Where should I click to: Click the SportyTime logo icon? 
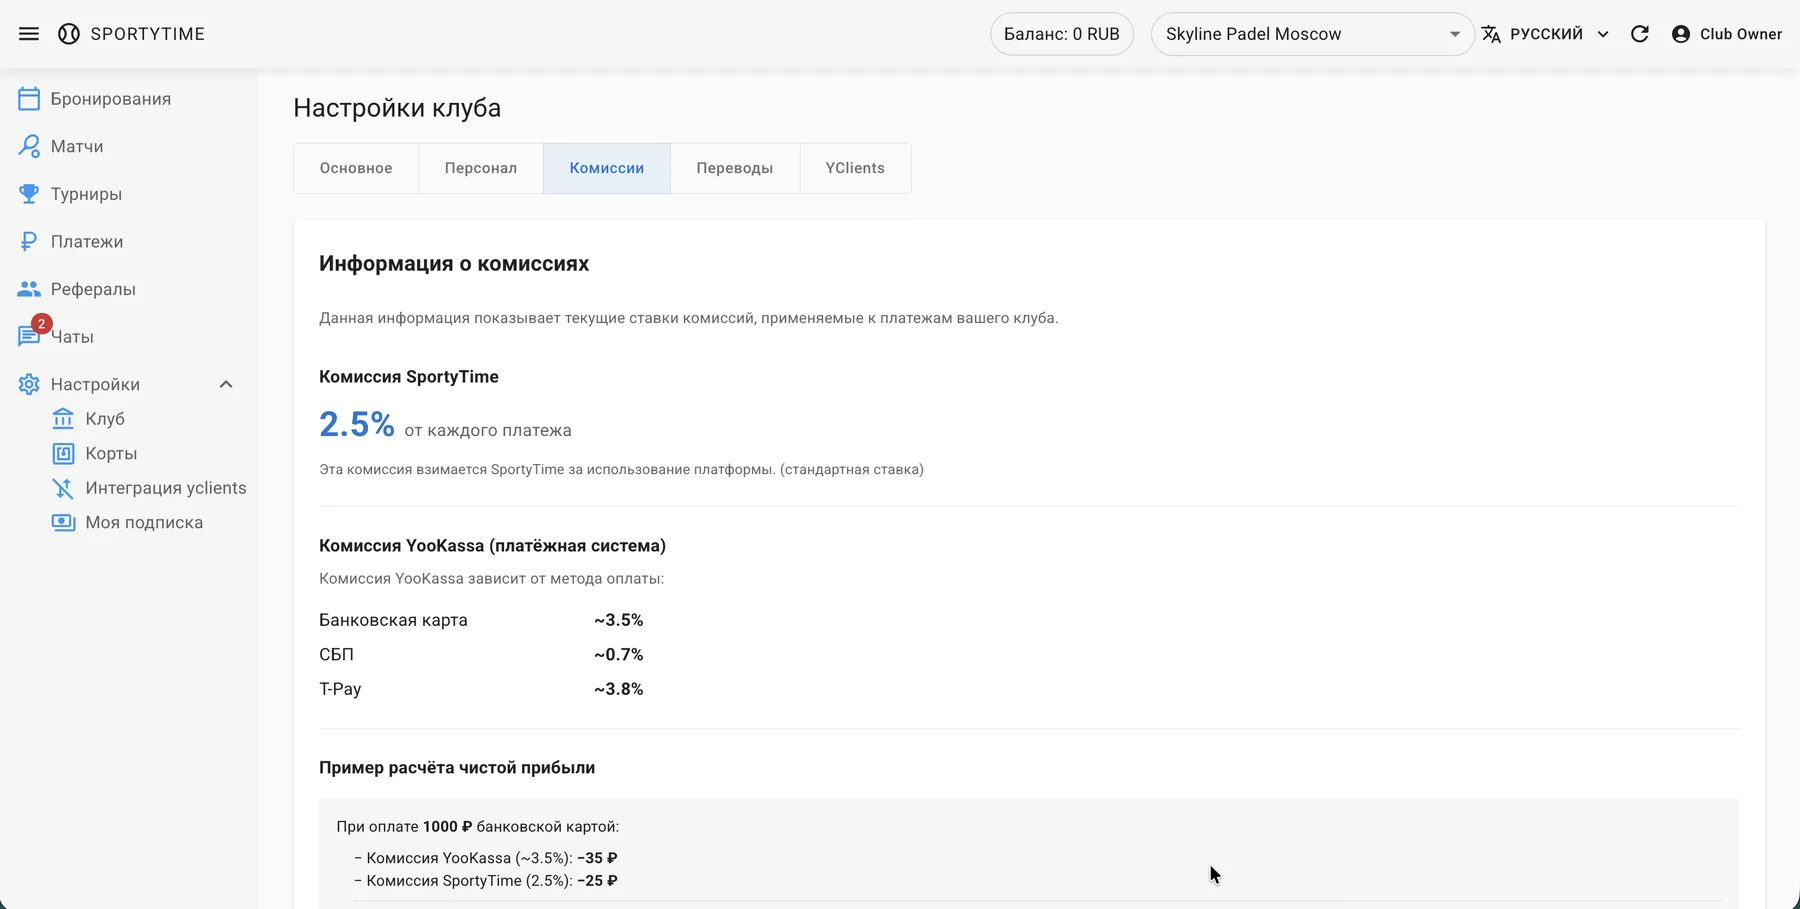tap(69, 34)
